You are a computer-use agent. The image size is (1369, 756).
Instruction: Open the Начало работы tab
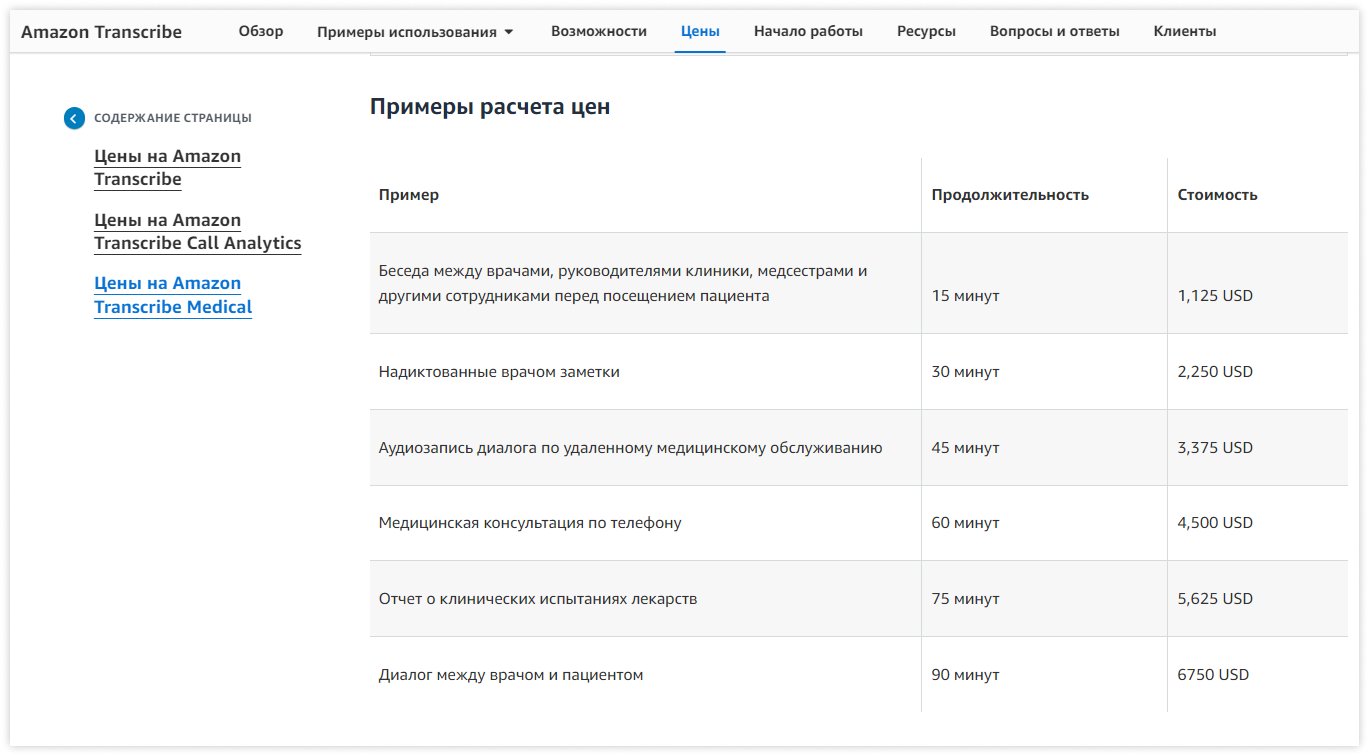pos(808,31)
